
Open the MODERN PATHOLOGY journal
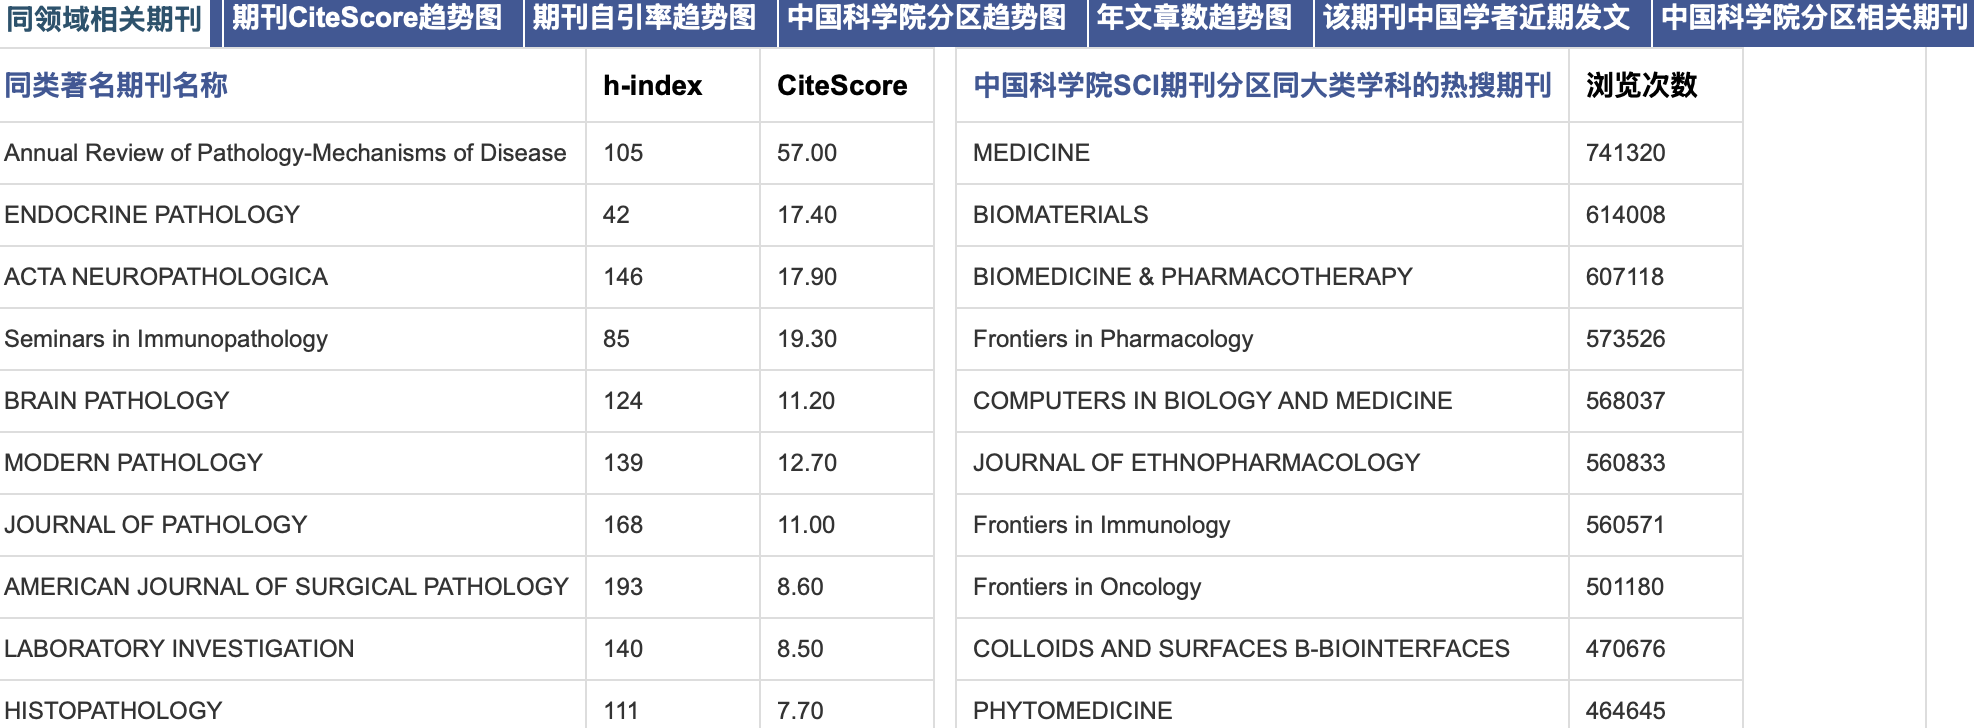click(x=133, y=463)
